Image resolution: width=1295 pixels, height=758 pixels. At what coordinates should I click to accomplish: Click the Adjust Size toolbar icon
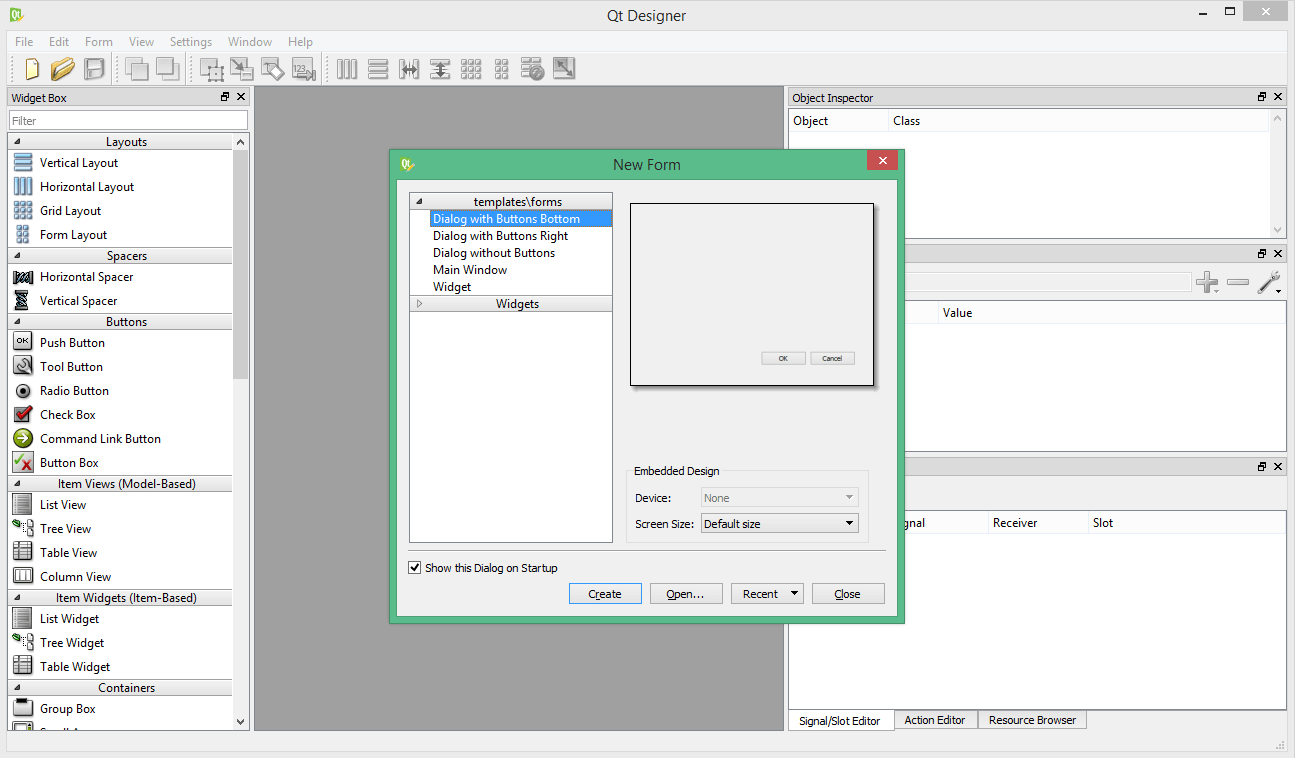[x=563, y=69]
